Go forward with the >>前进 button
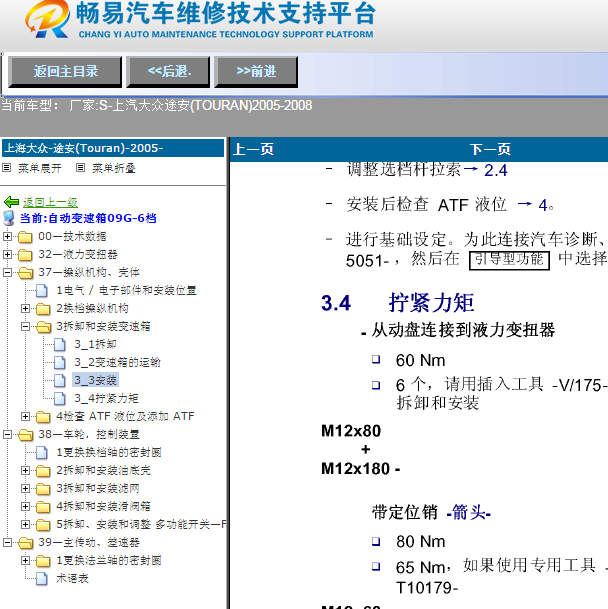The width and height of the screenshot is (608, 609). click(x=256, y=71)
